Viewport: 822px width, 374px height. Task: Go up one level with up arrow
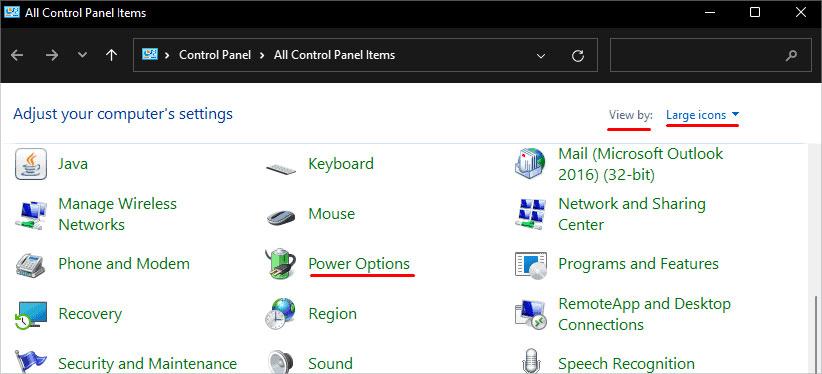tap(111, 55)
